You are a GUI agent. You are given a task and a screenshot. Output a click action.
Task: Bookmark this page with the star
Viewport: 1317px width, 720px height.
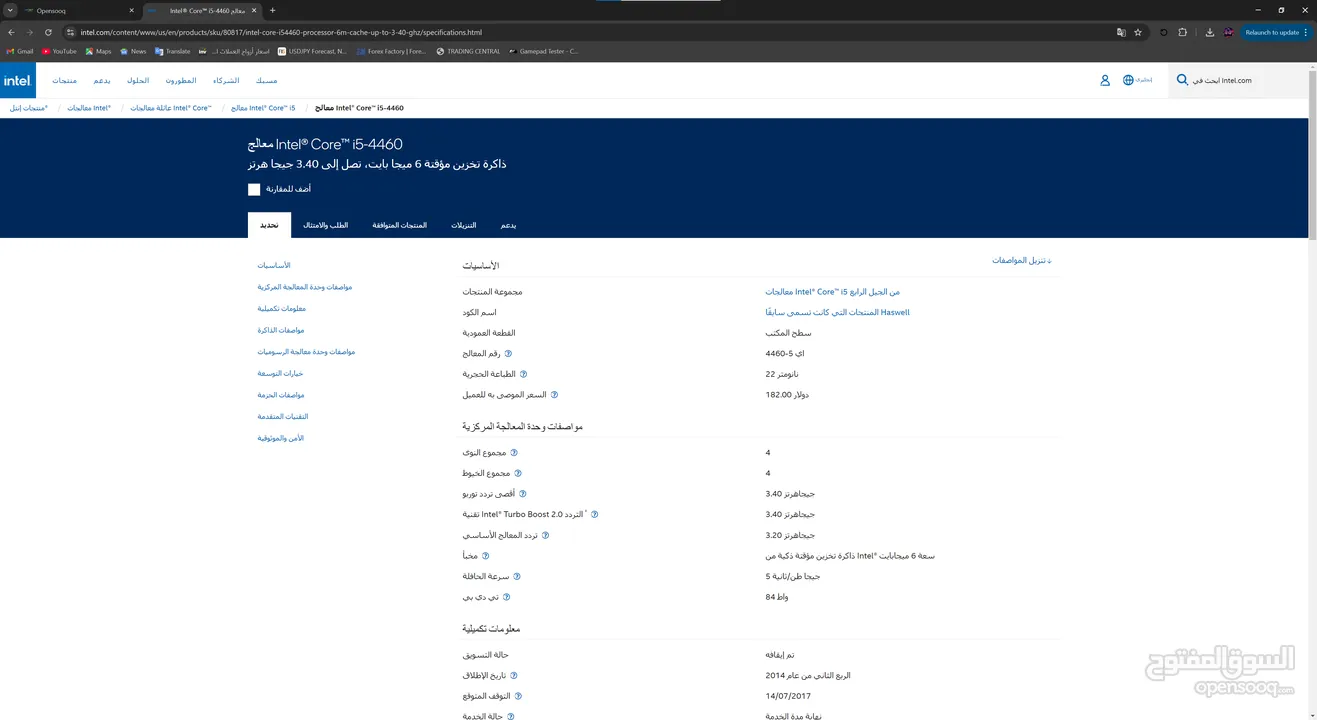coord(1138,32)
